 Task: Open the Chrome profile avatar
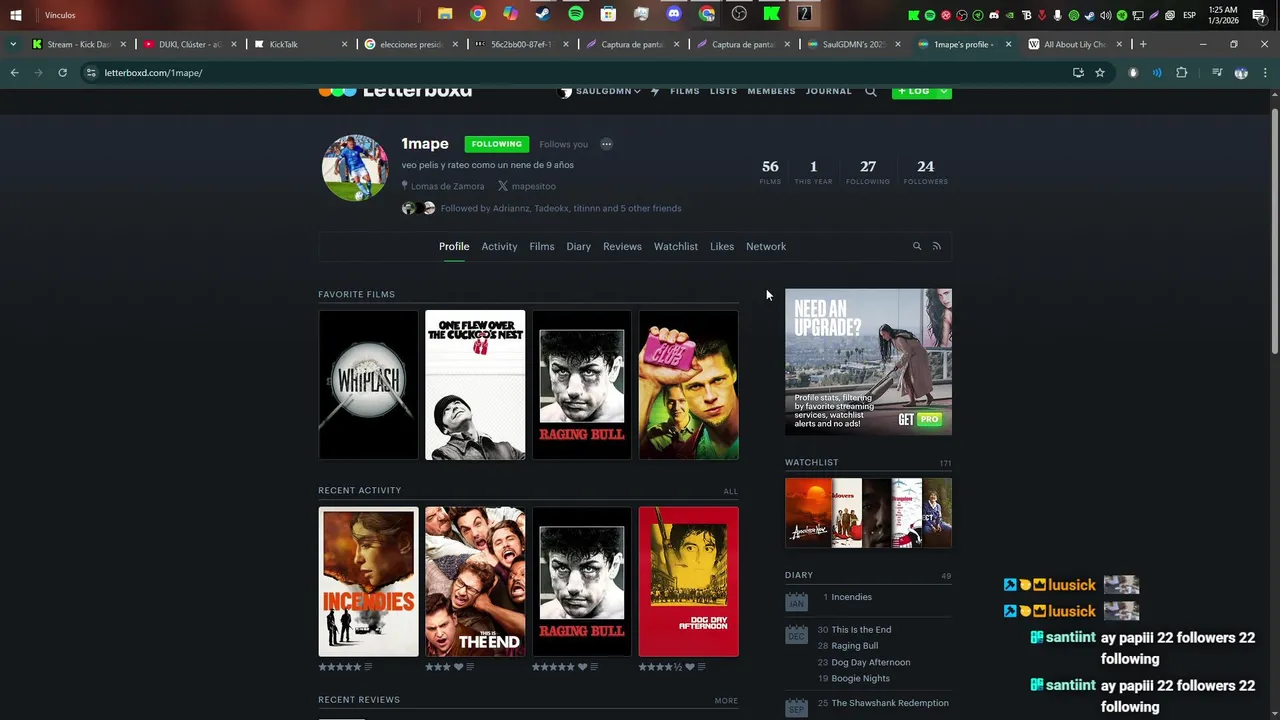pyautogui.click(x=1241, y=73)
